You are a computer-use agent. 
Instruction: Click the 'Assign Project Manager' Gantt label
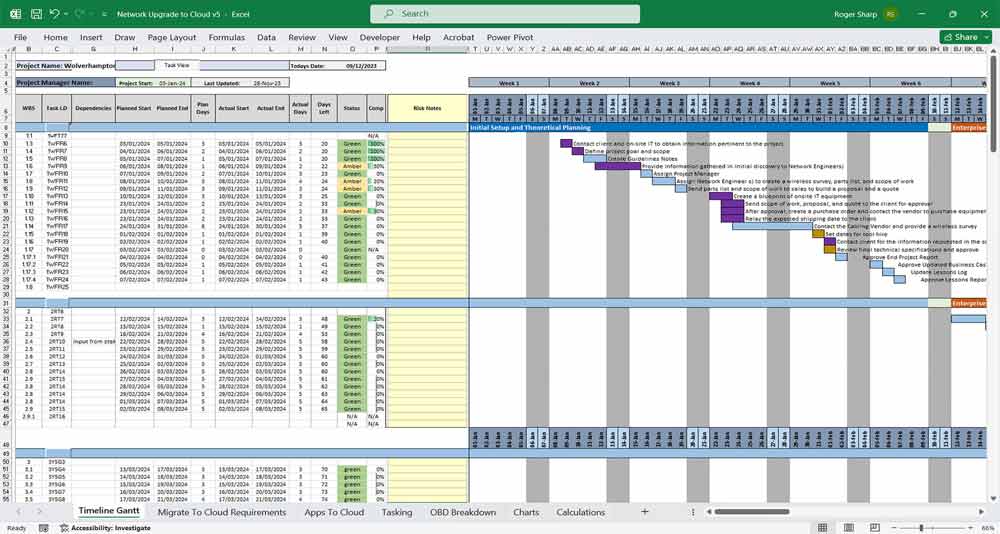coord(686,173)
